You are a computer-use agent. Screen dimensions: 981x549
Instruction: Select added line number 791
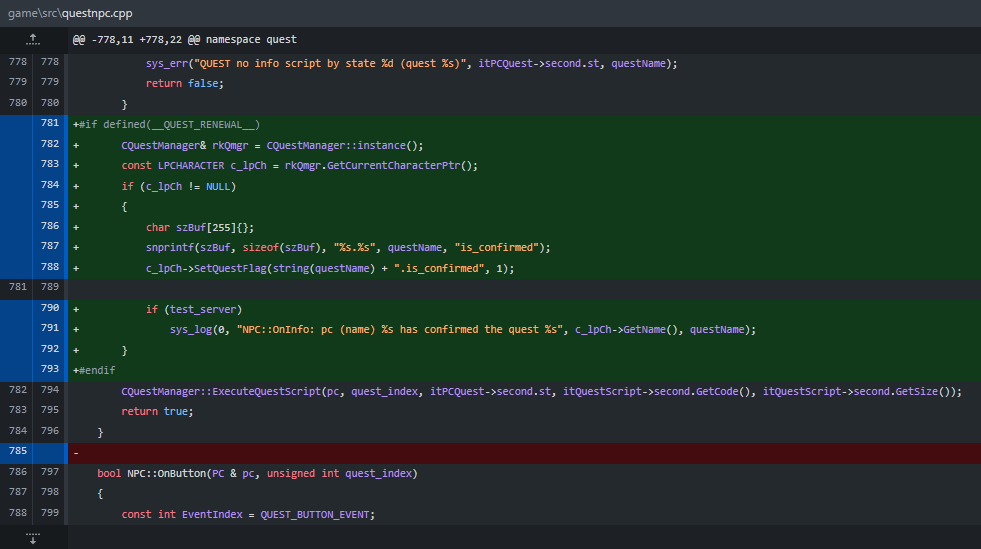50,329
